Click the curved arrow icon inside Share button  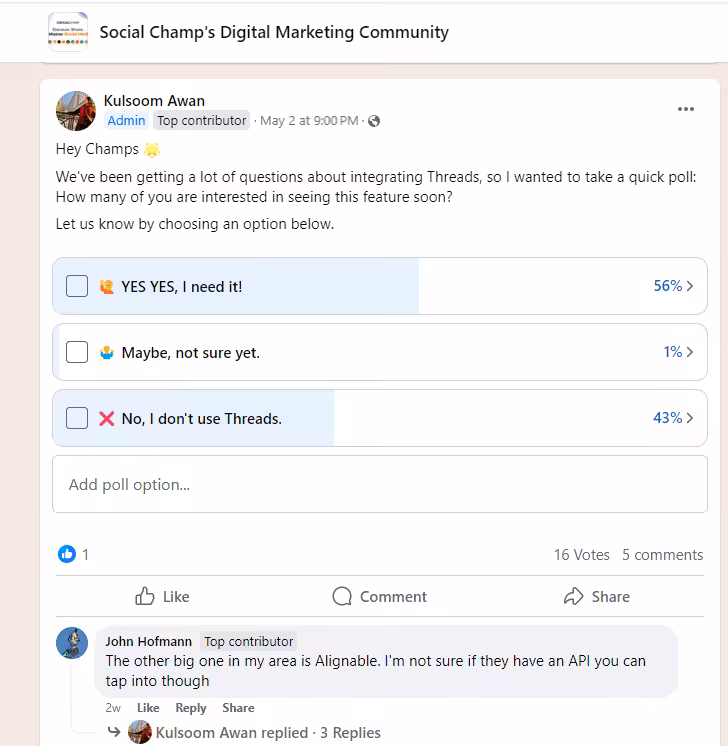[573, 596]
